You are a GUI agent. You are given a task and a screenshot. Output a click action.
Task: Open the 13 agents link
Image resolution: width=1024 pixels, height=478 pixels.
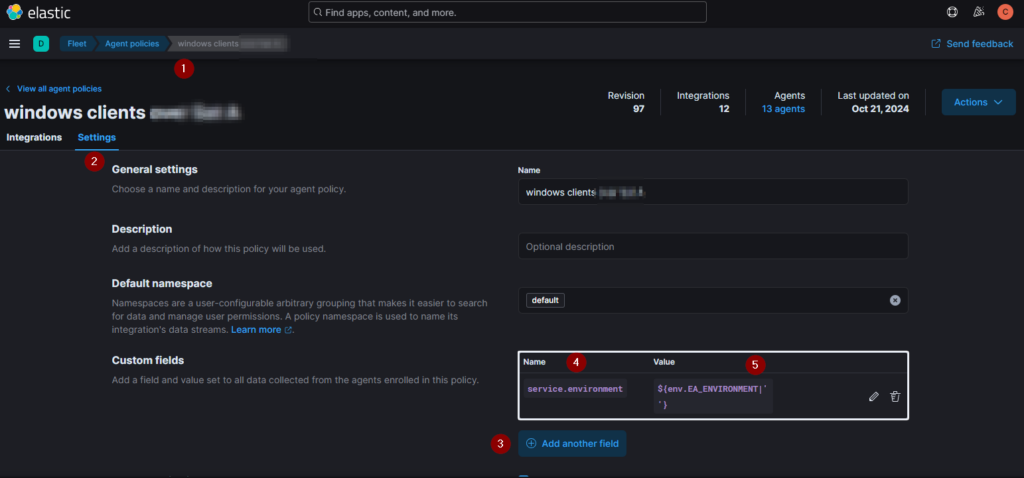click(x=783, y=109)
